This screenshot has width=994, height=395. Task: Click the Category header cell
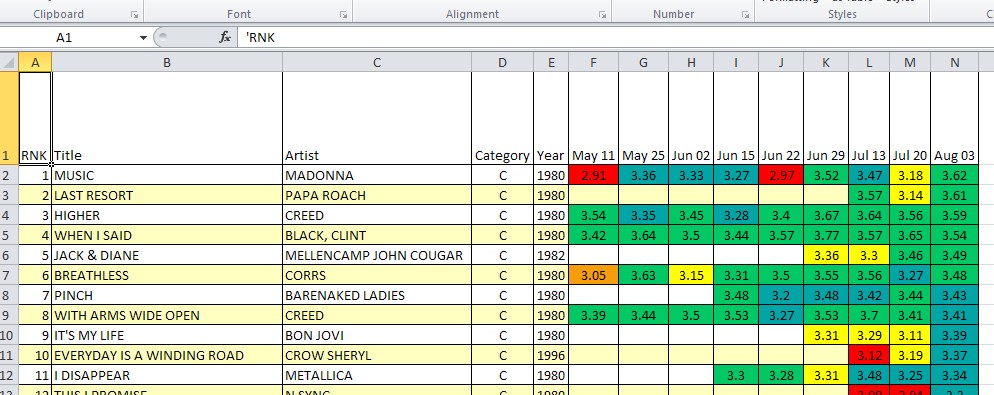[x=503, y=119]
